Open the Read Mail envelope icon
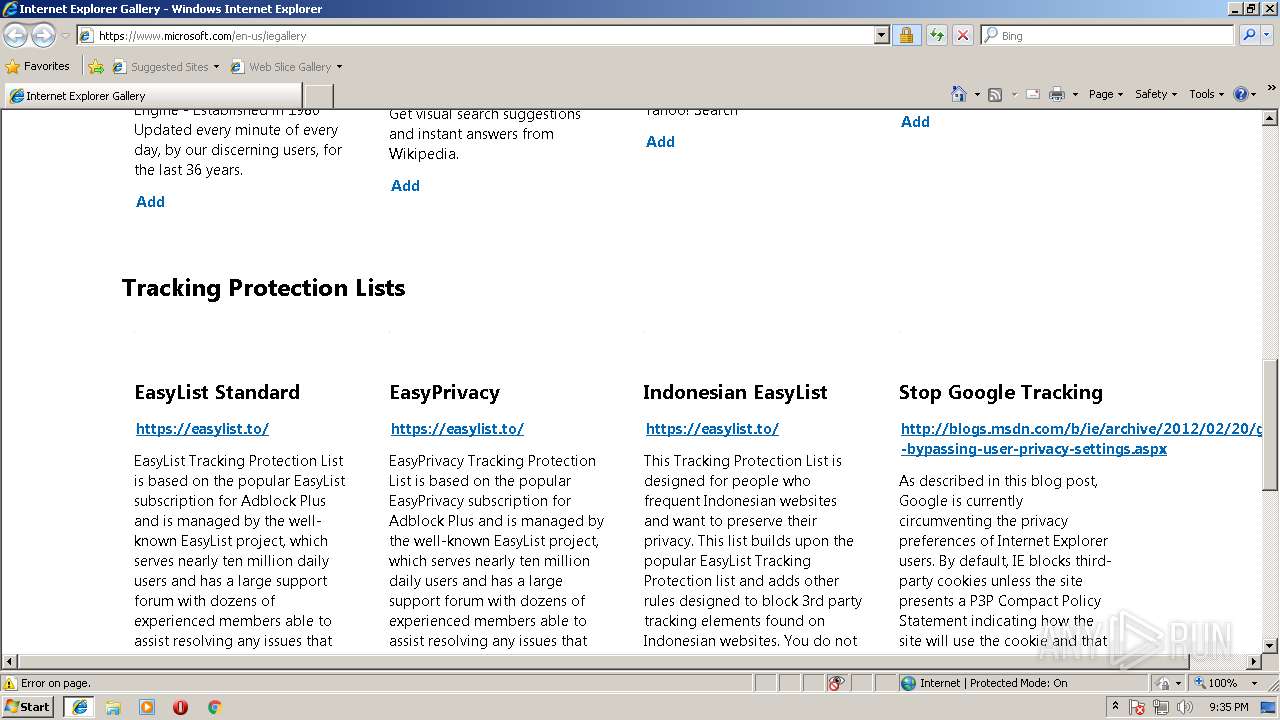 [1033, 94]
